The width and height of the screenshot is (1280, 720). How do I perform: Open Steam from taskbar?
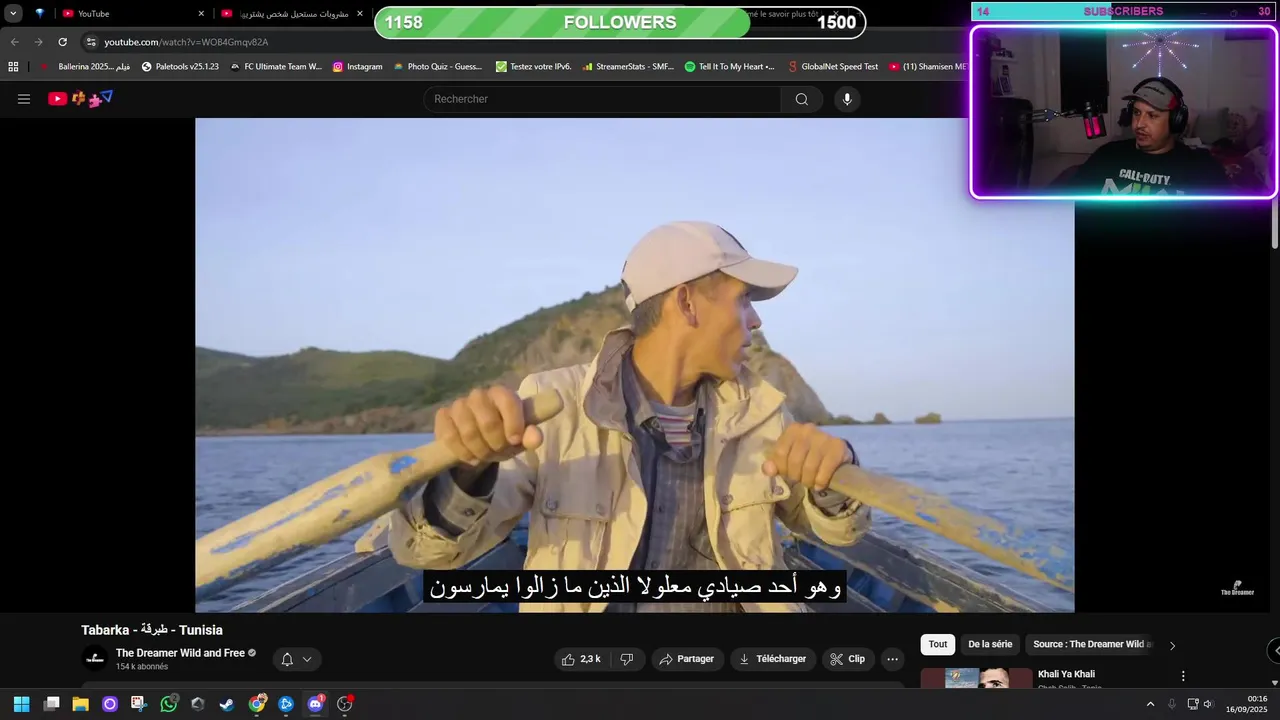coord(227,704)
